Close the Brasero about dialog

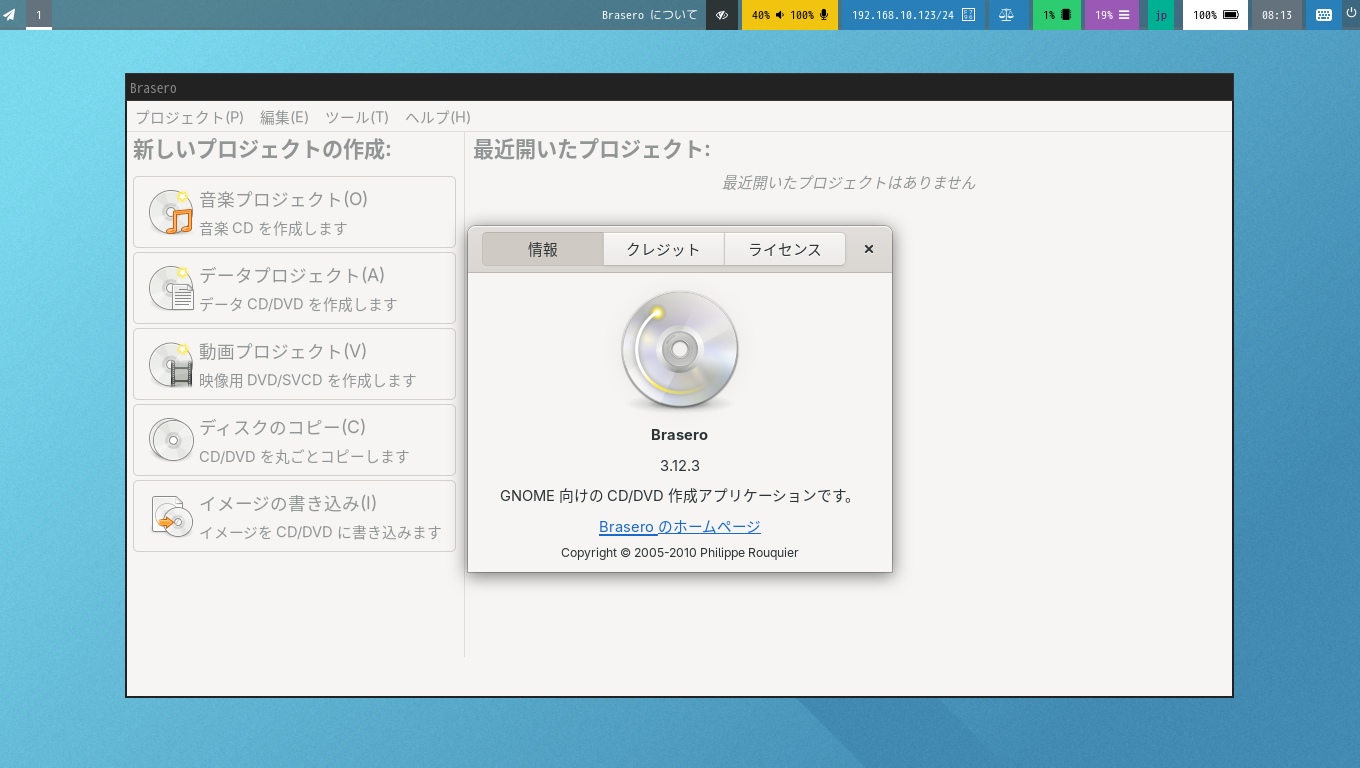click(869, 249)
